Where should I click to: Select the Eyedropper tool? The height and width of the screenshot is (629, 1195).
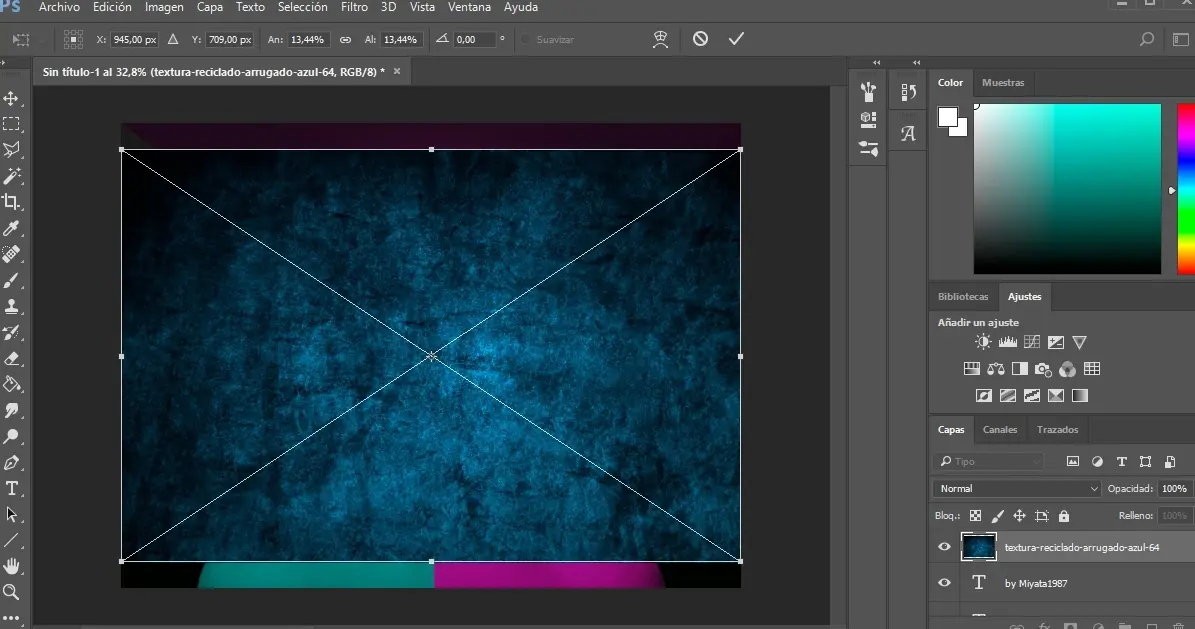(x=12, y=228)
